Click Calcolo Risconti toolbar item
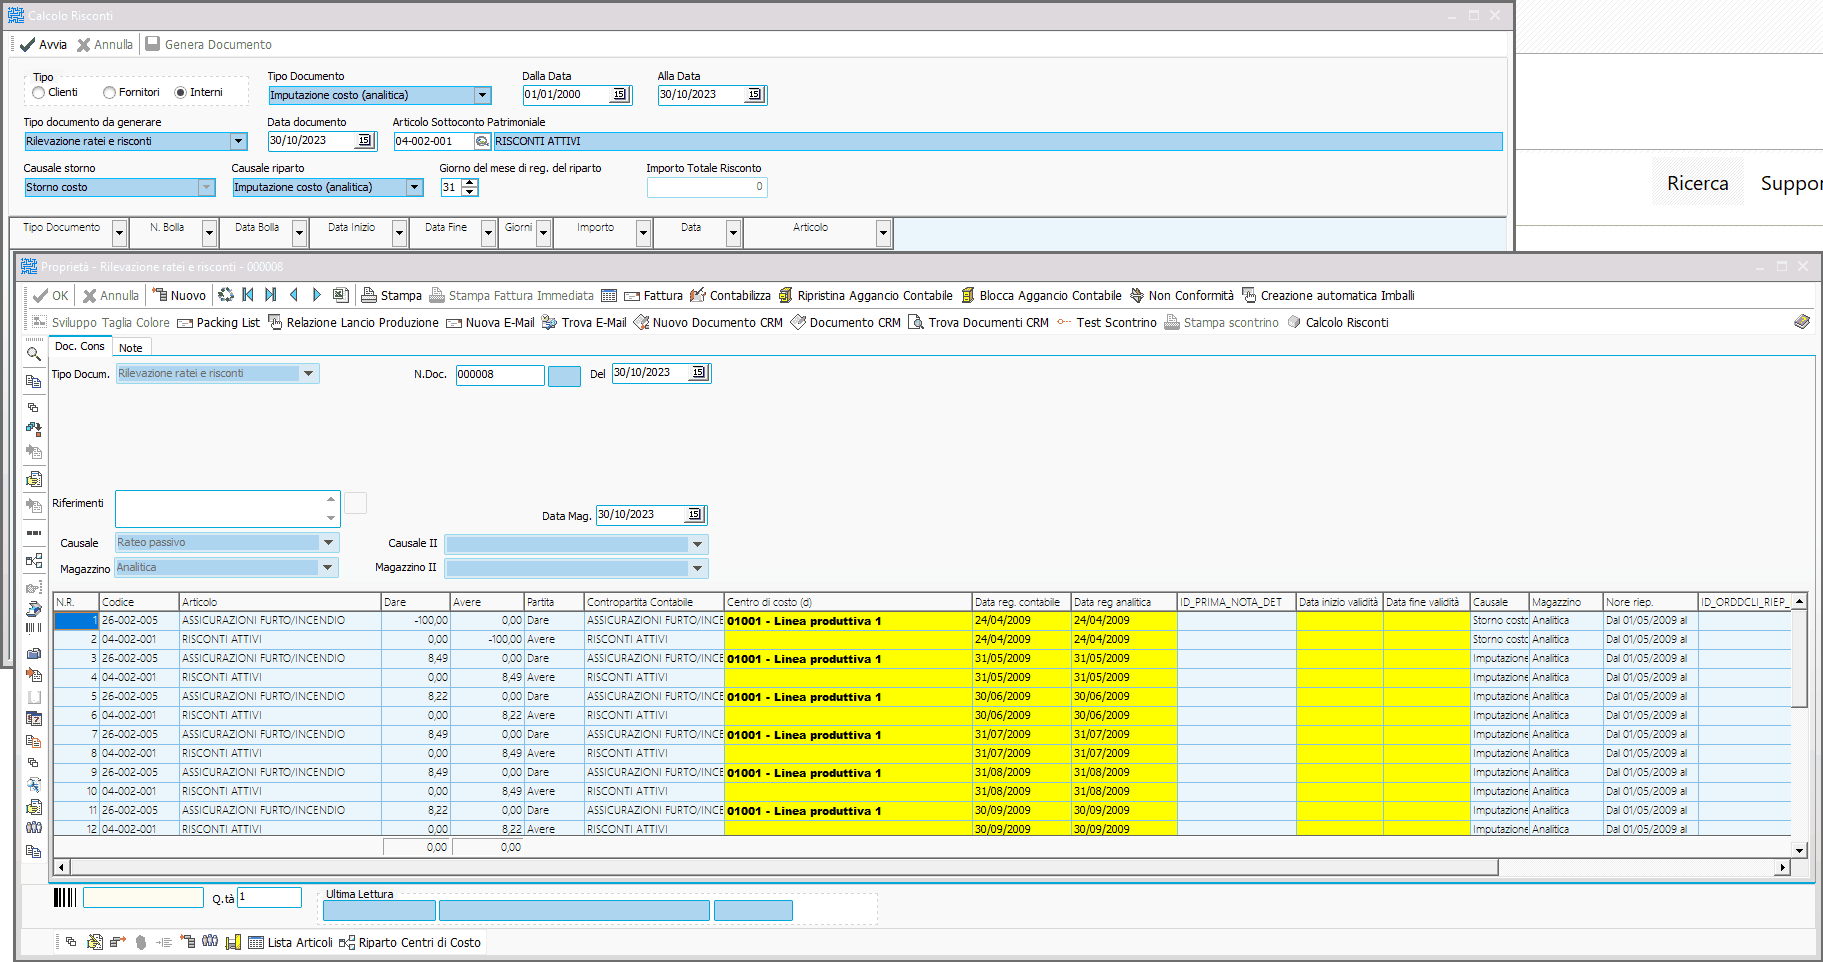 [x=1337, y=322]
